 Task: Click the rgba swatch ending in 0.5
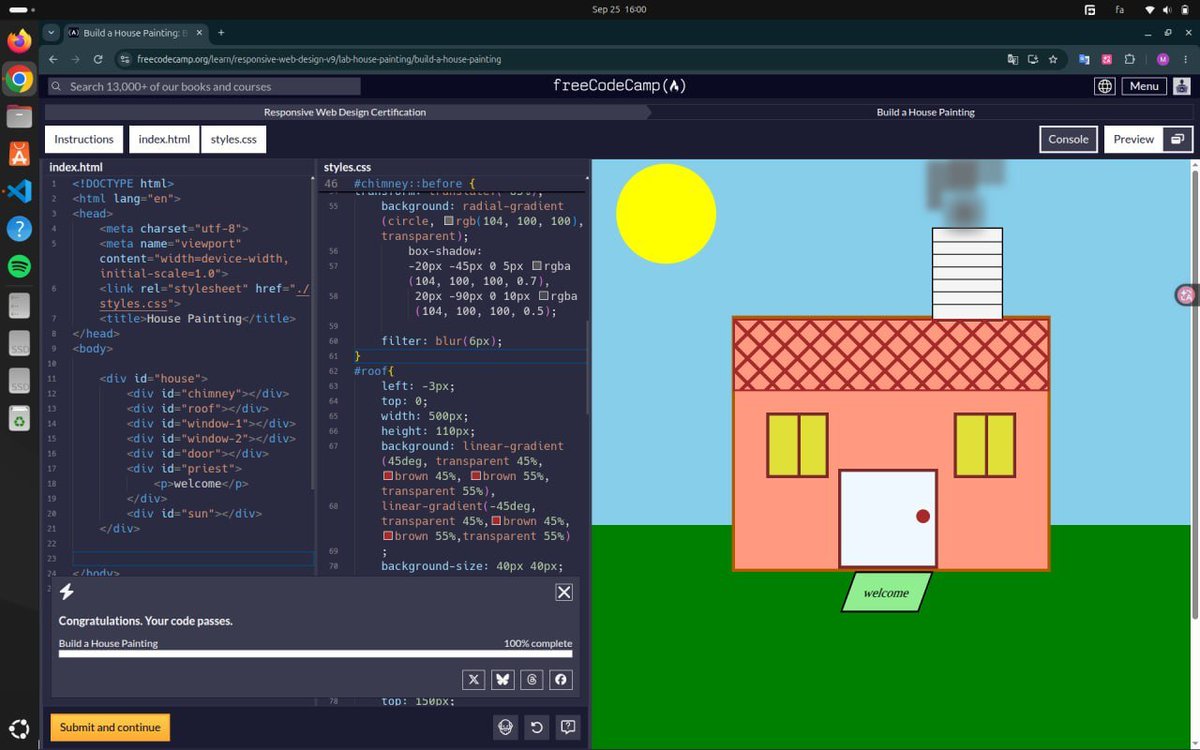coord(544,296)
